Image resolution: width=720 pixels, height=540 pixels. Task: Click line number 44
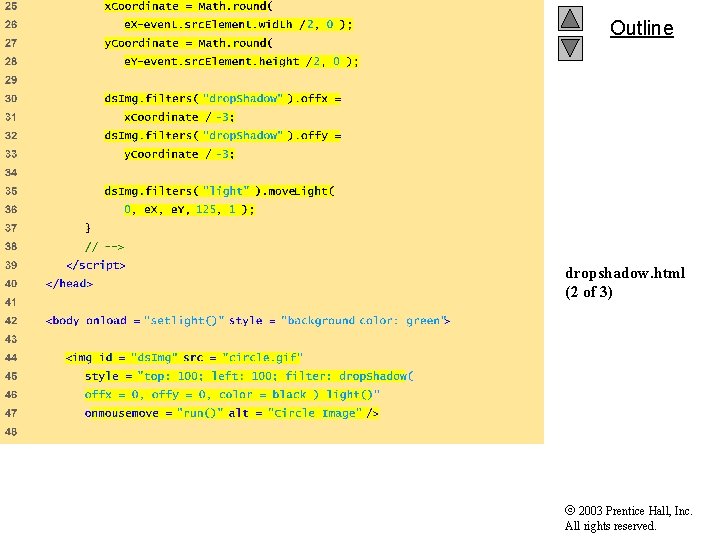(x=11, y=357)
